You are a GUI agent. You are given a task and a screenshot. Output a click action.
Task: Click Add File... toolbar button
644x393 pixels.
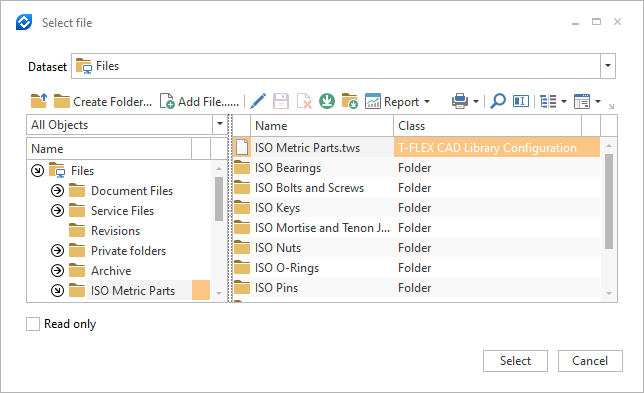coord(199,101)
